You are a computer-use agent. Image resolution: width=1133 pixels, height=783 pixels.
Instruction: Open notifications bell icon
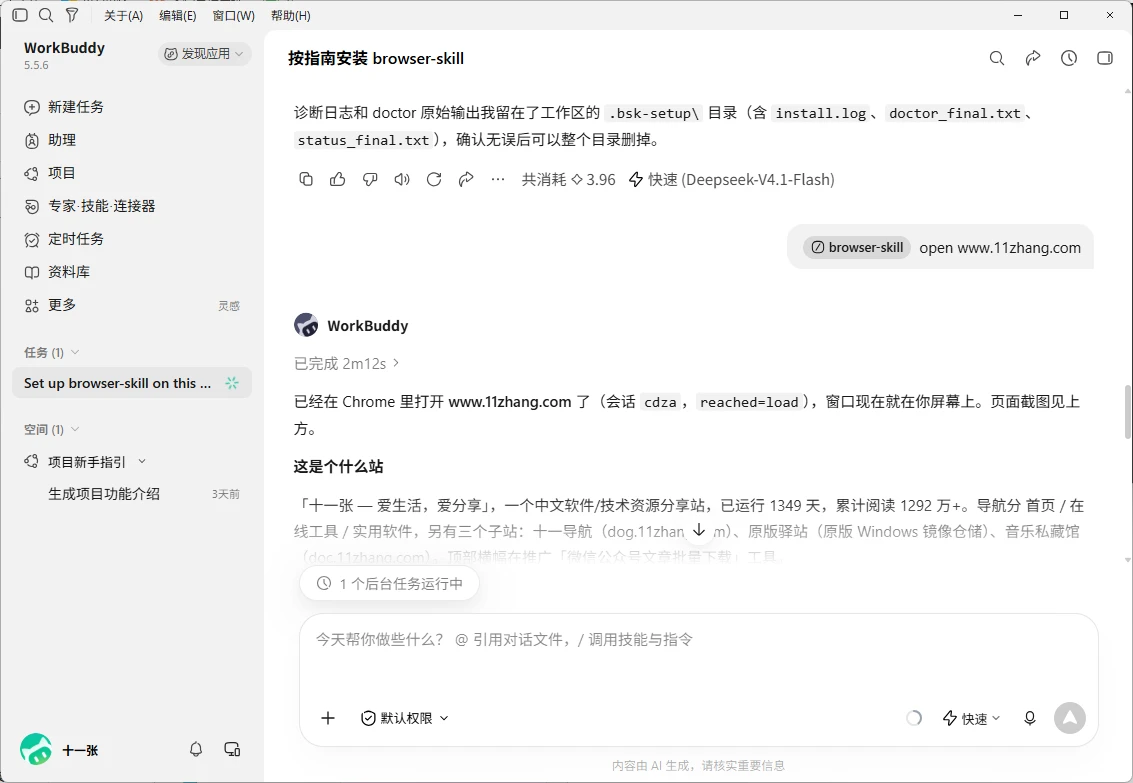point(196,750)
